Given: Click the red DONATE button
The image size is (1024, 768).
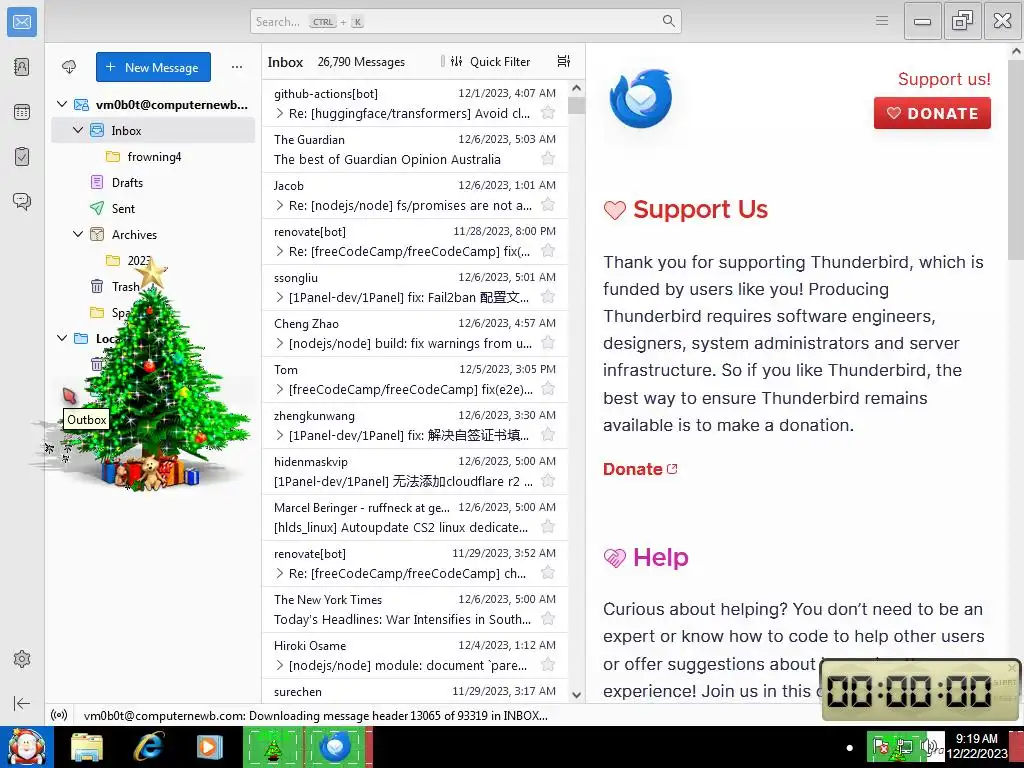Looking at the screenshot, I should [x=932, y=113].
